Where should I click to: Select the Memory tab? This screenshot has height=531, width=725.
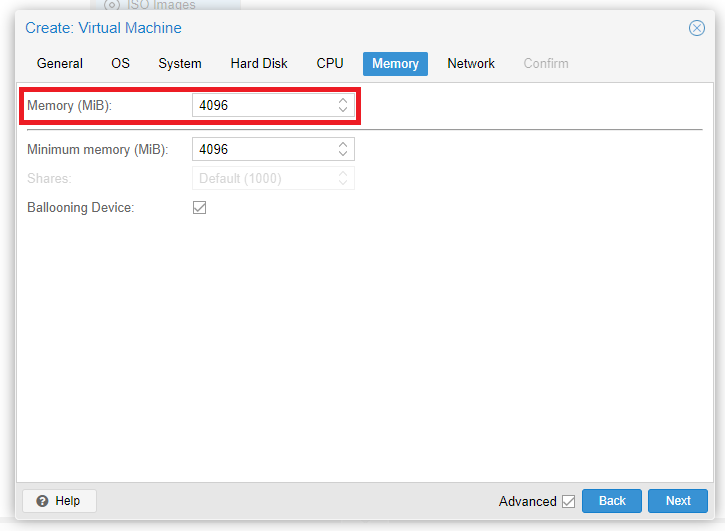(x=395, y=63)
